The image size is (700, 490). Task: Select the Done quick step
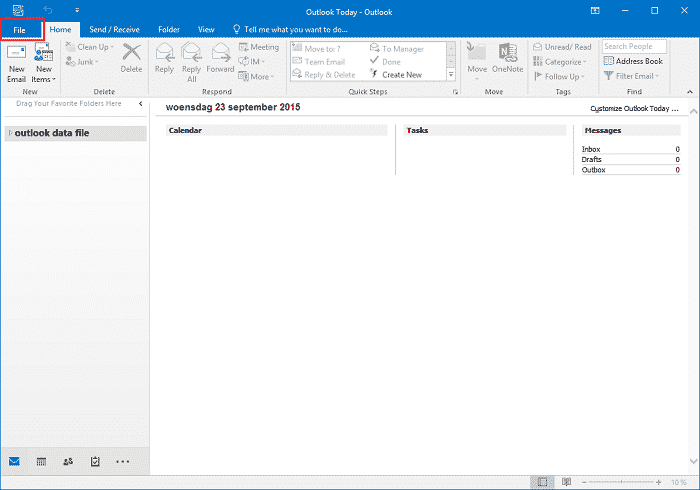(x=385, y=62)
